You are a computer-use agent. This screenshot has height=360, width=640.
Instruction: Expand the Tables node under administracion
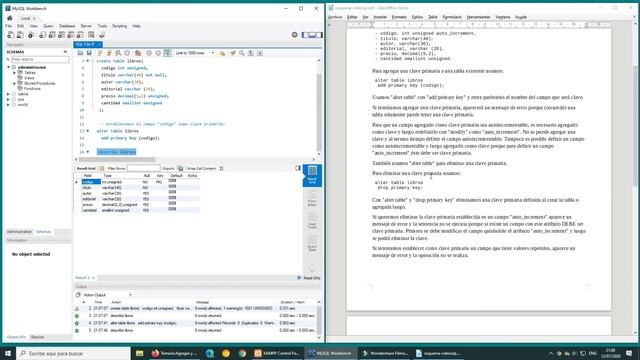click(15, 73)
